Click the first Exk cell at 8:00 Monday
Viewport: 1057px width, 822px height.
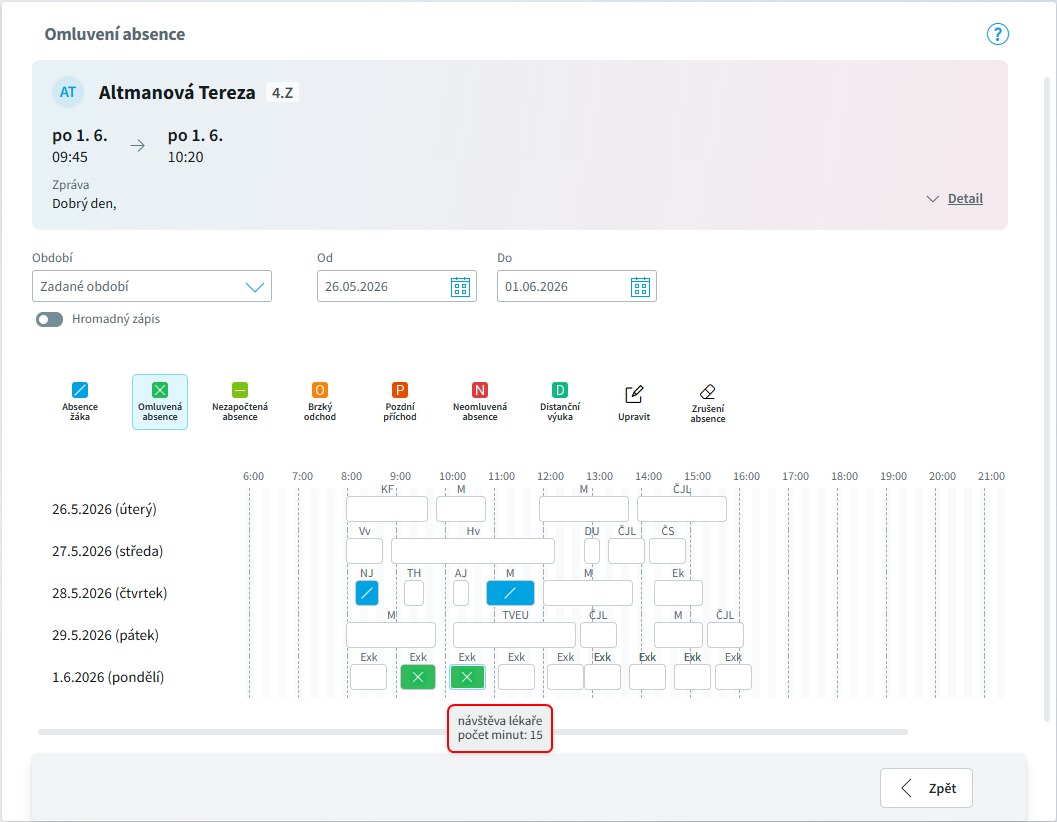[x=368, y=677]
